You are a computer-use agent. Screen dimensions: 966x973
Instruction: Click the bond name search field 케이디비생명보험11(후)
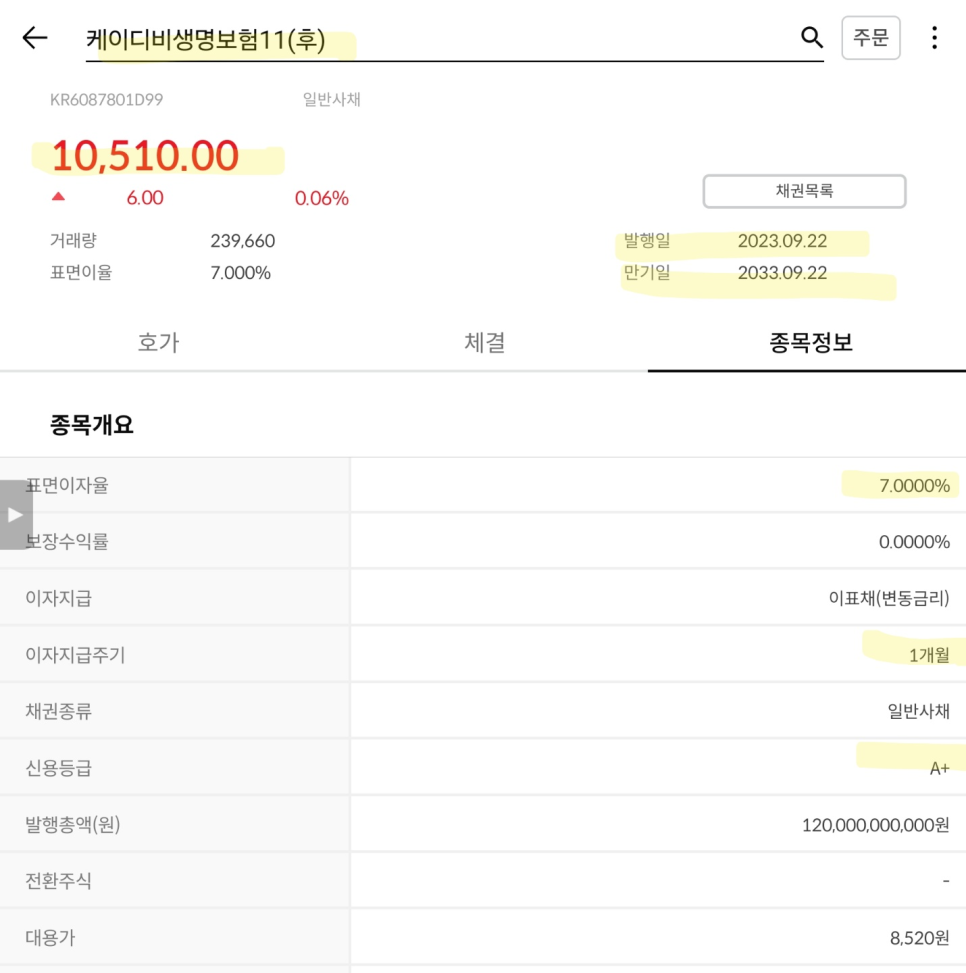click(x=454, y=40)
